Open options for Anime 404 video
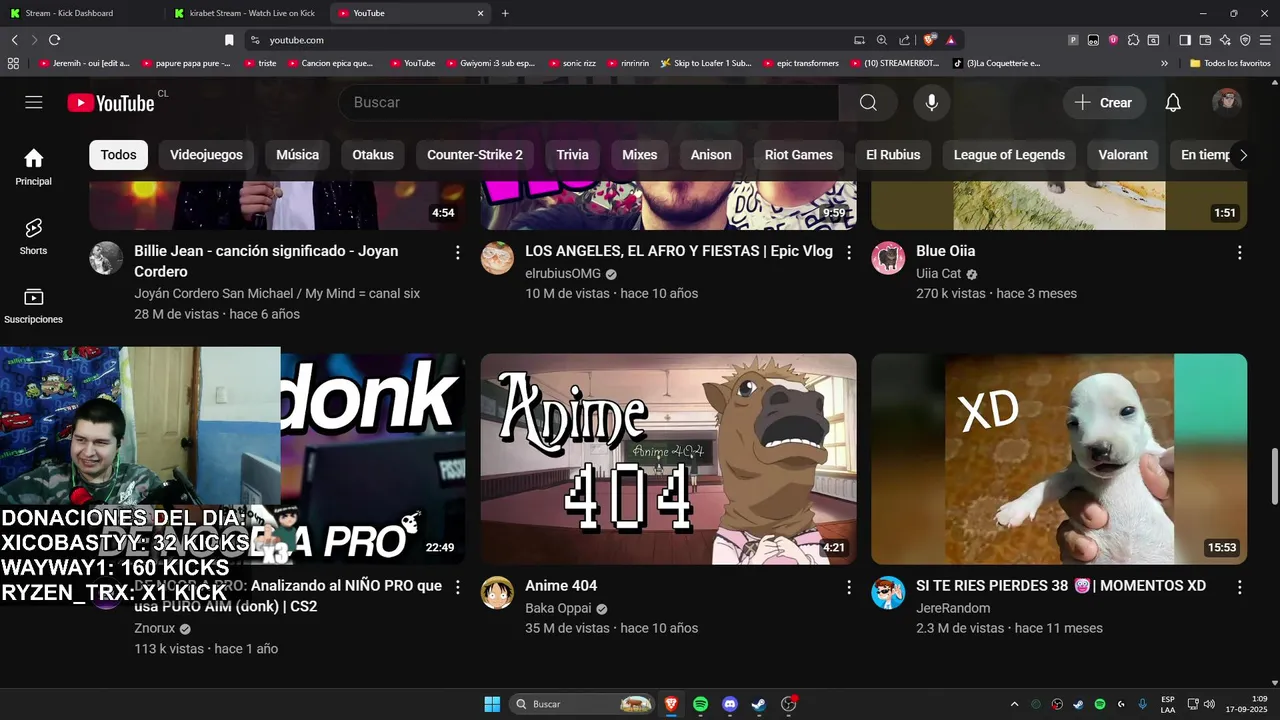The height and width of the screenshot is (720, 1280). pyautogui.click(x=849, y=587)
